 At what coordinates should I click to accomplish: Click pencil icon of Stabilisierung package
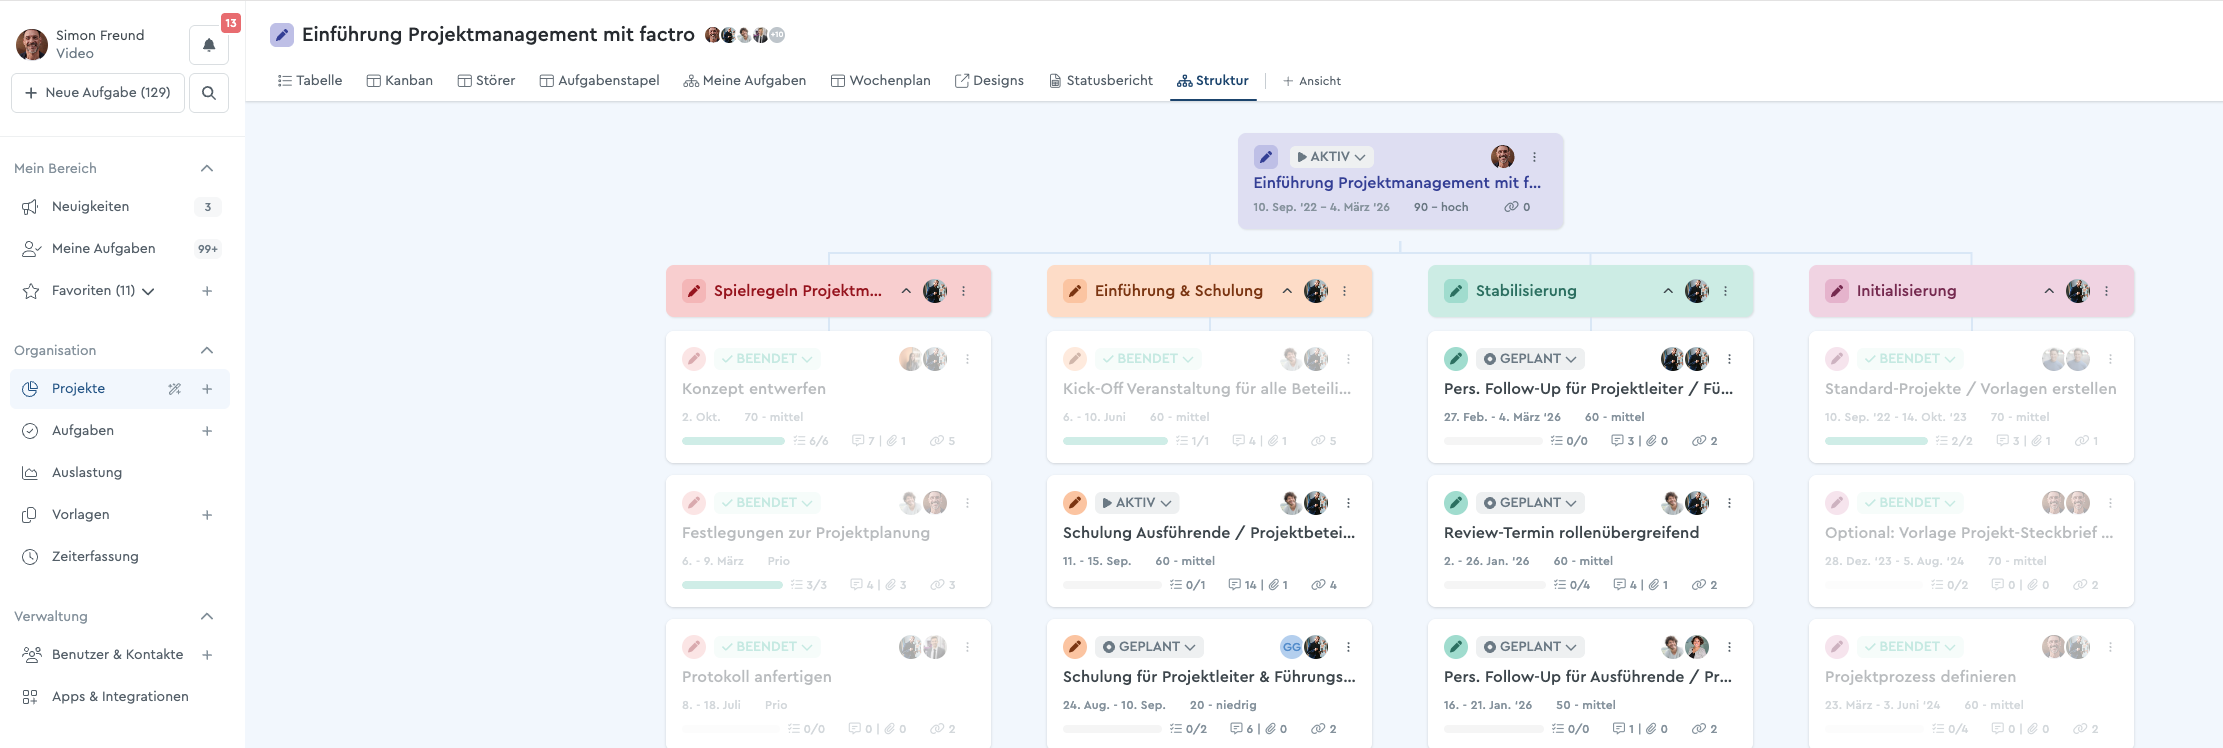coord(1456,291)
